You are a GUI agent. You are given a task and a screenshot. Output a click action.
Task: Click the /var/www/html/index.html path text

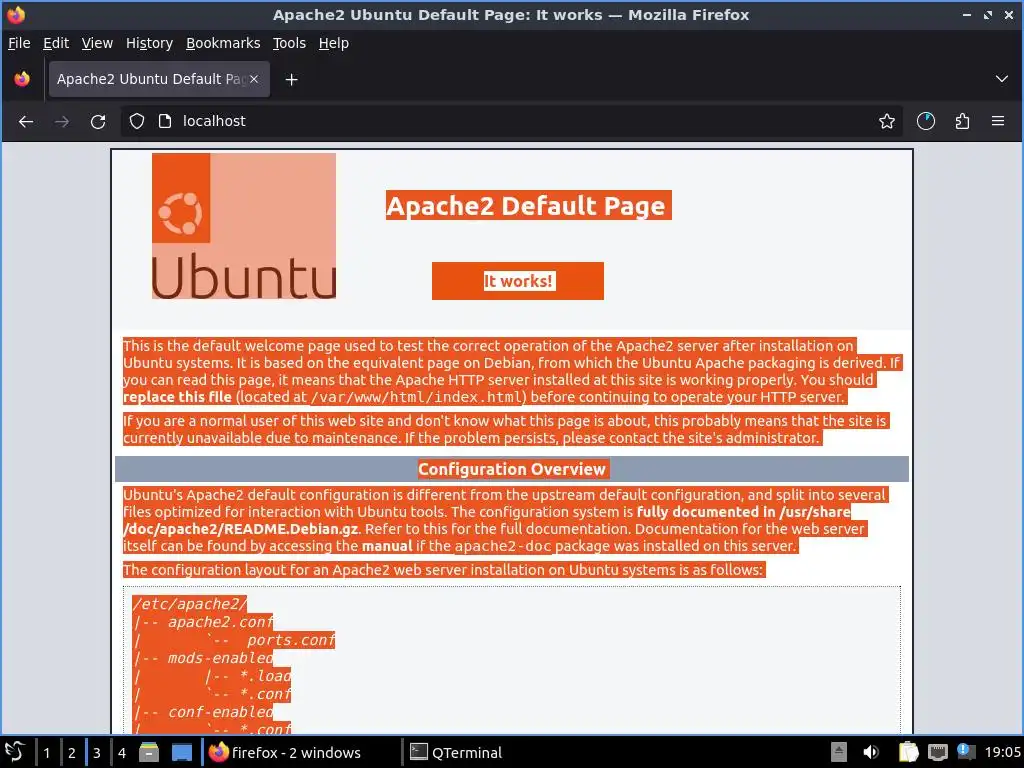(x=416, y=397)
